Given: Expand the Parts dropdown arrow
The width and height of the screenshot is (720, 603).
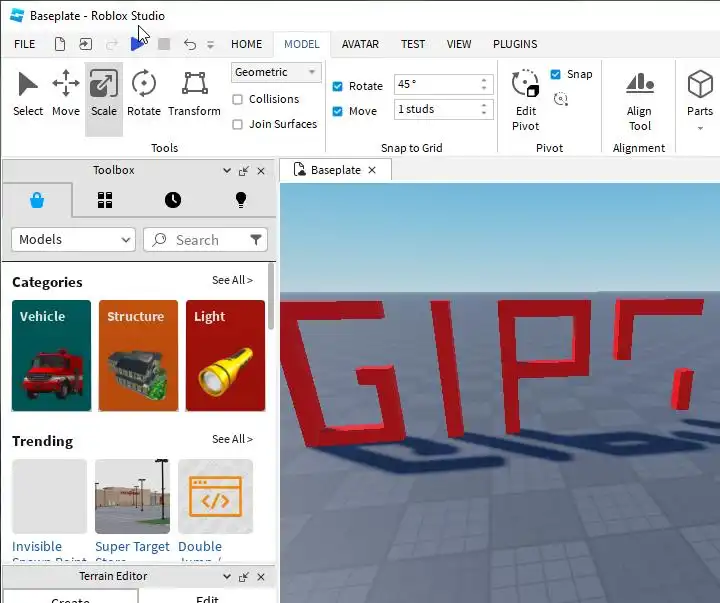Looking at the screenshot, I should point(700,128).
